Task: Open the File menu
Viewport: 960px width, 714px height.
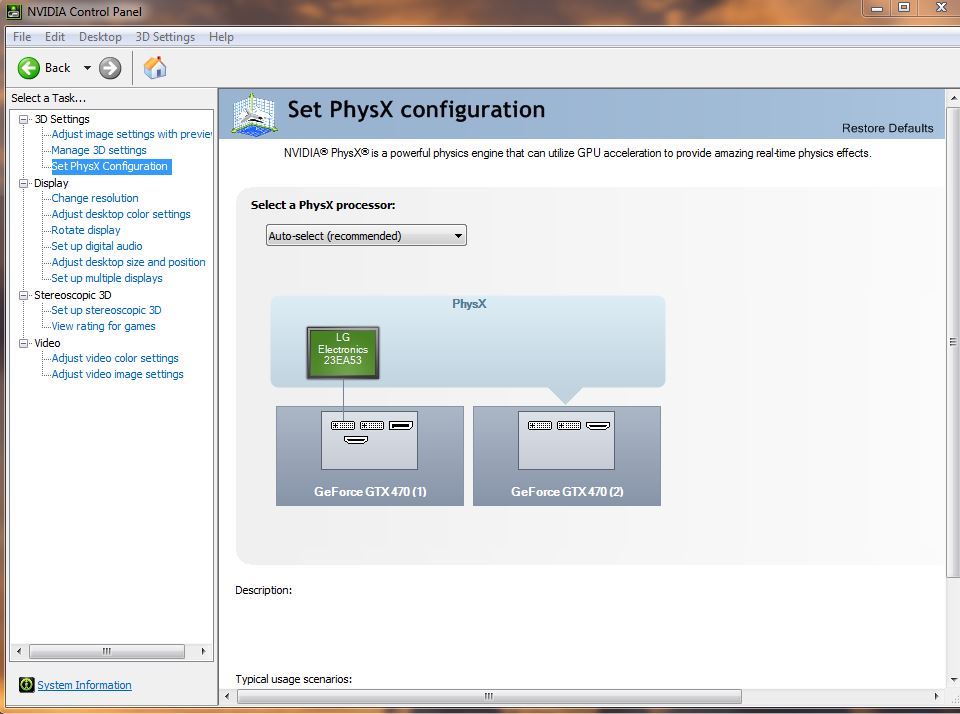Action: click(22, 37)
